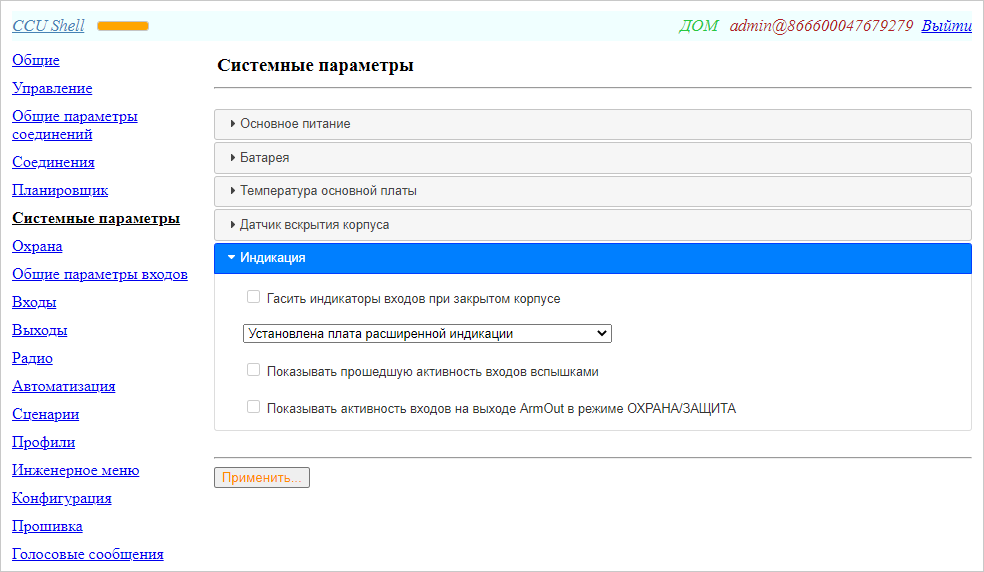Viewport: 984px width, 572px height.
Task: Go to the Общие menu page
Action: [36, 60]
